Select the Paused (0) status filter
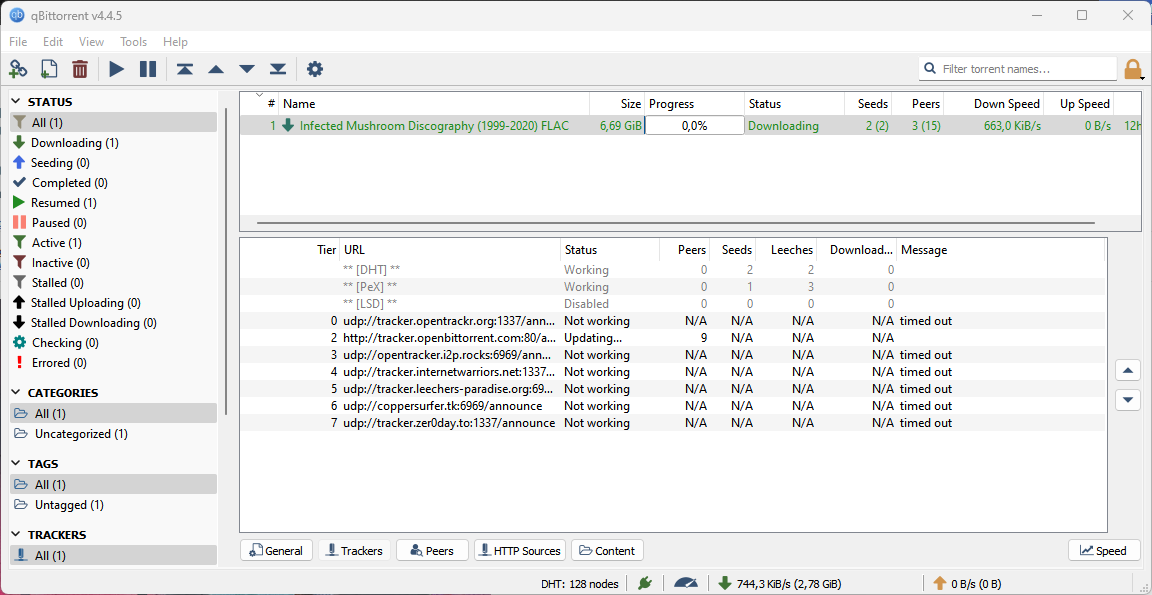1152x595 pixels. point(114,223)
